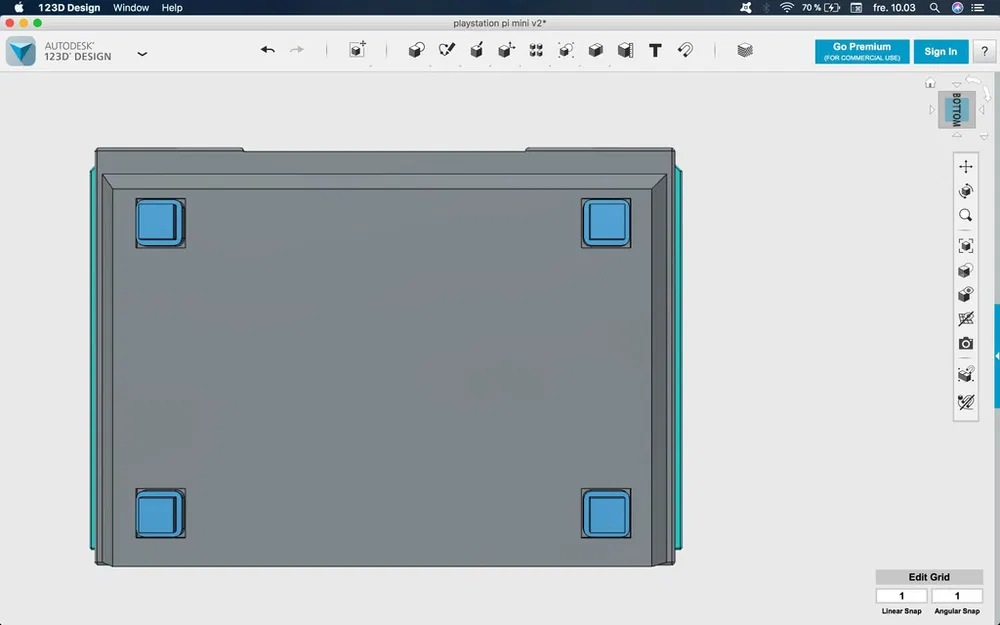Select the Sketch tool
The image size is (1000, 625).
pyautogui.click(x=446, y=50)
